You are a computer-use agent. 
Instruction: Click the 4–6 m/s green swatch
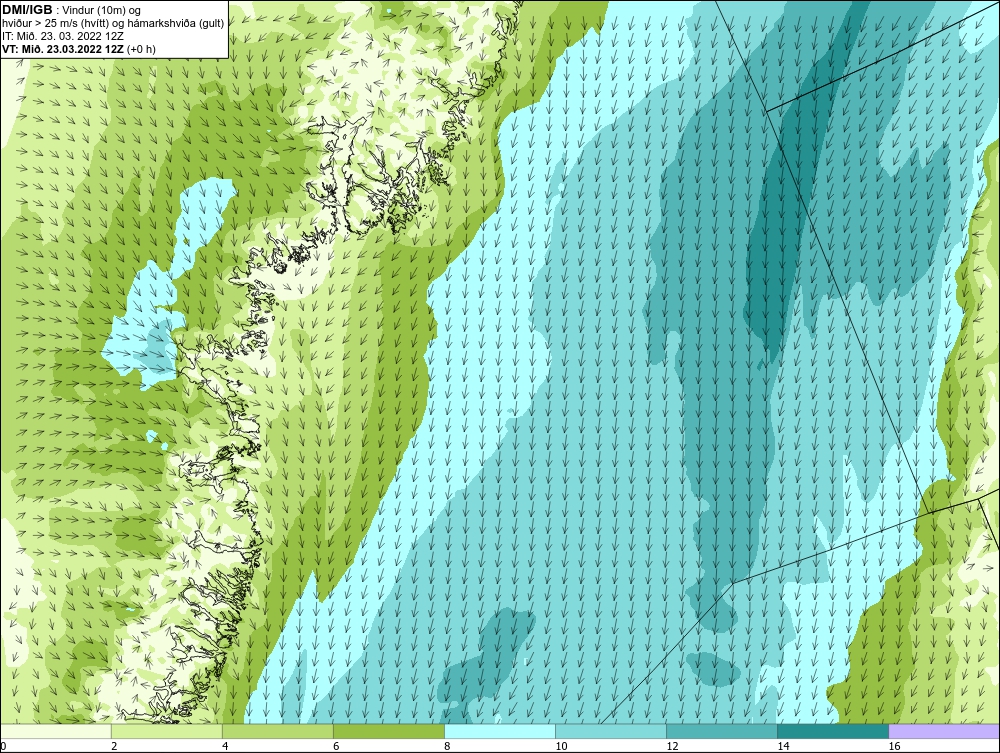point(277,731)
